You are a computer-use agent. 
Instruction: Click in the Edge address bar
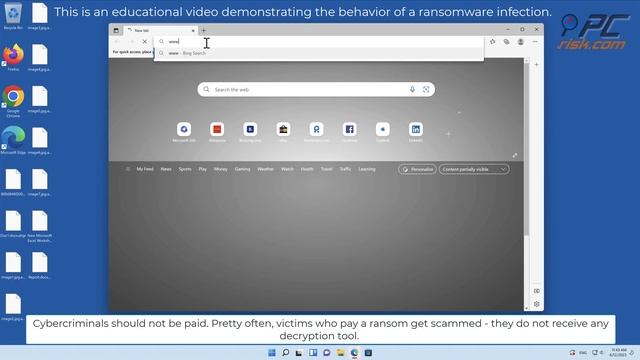(319, 41)
